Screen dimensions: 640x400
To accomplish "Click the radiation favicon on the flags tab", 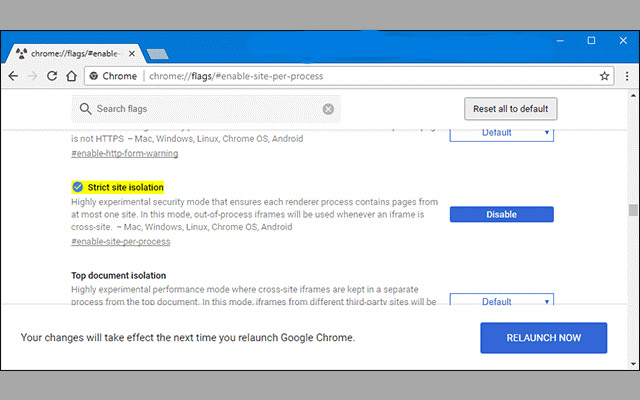I will (21, 53).
